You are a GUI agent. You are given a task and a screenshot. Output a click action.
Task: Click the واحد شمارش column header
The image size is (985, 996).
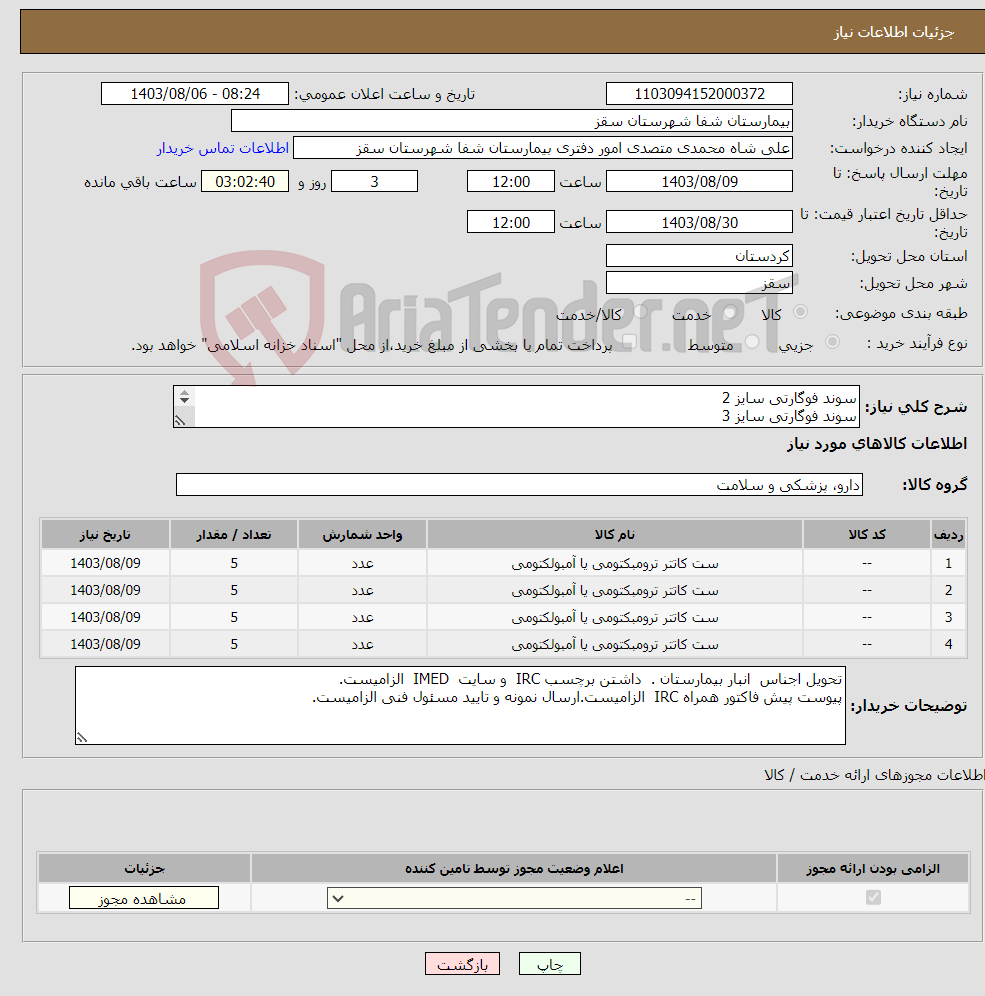(x=362, y=534)
